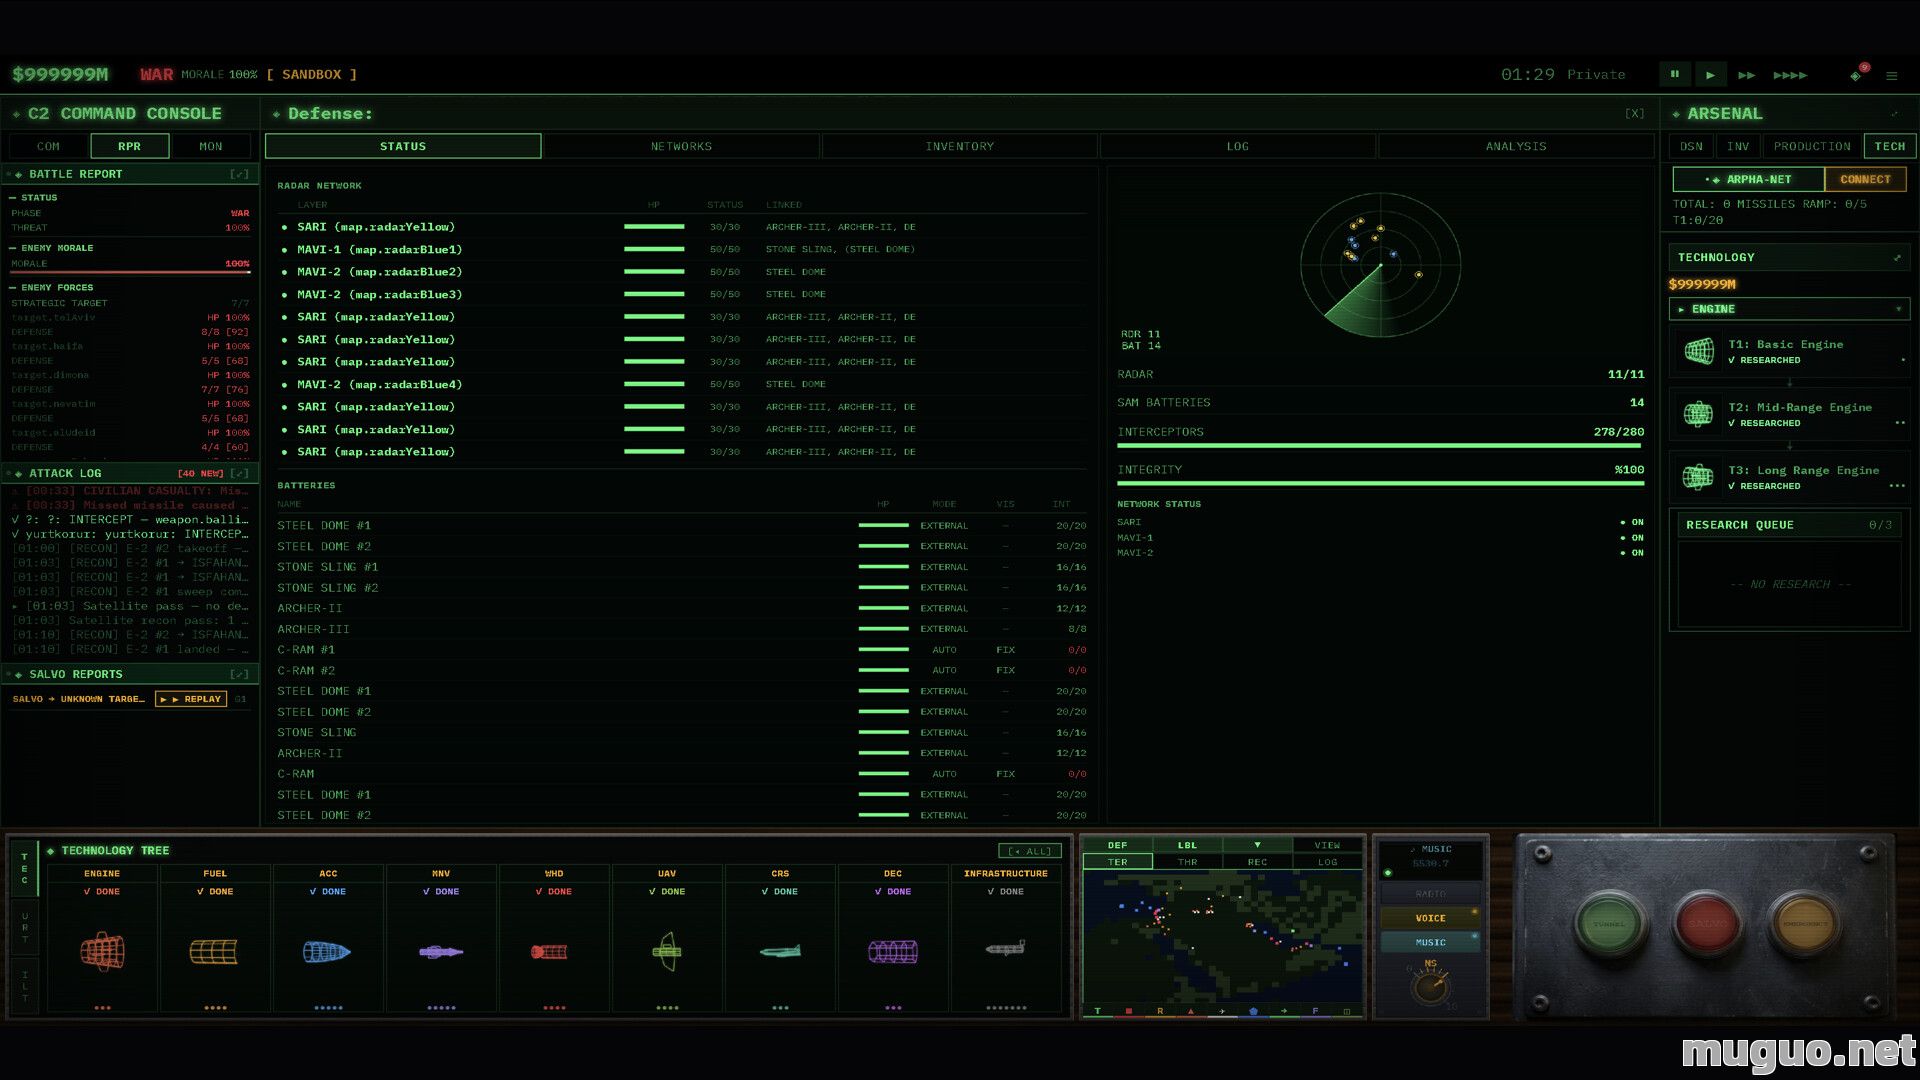Set quadruple fast-forward speed

pos(1790,75)
